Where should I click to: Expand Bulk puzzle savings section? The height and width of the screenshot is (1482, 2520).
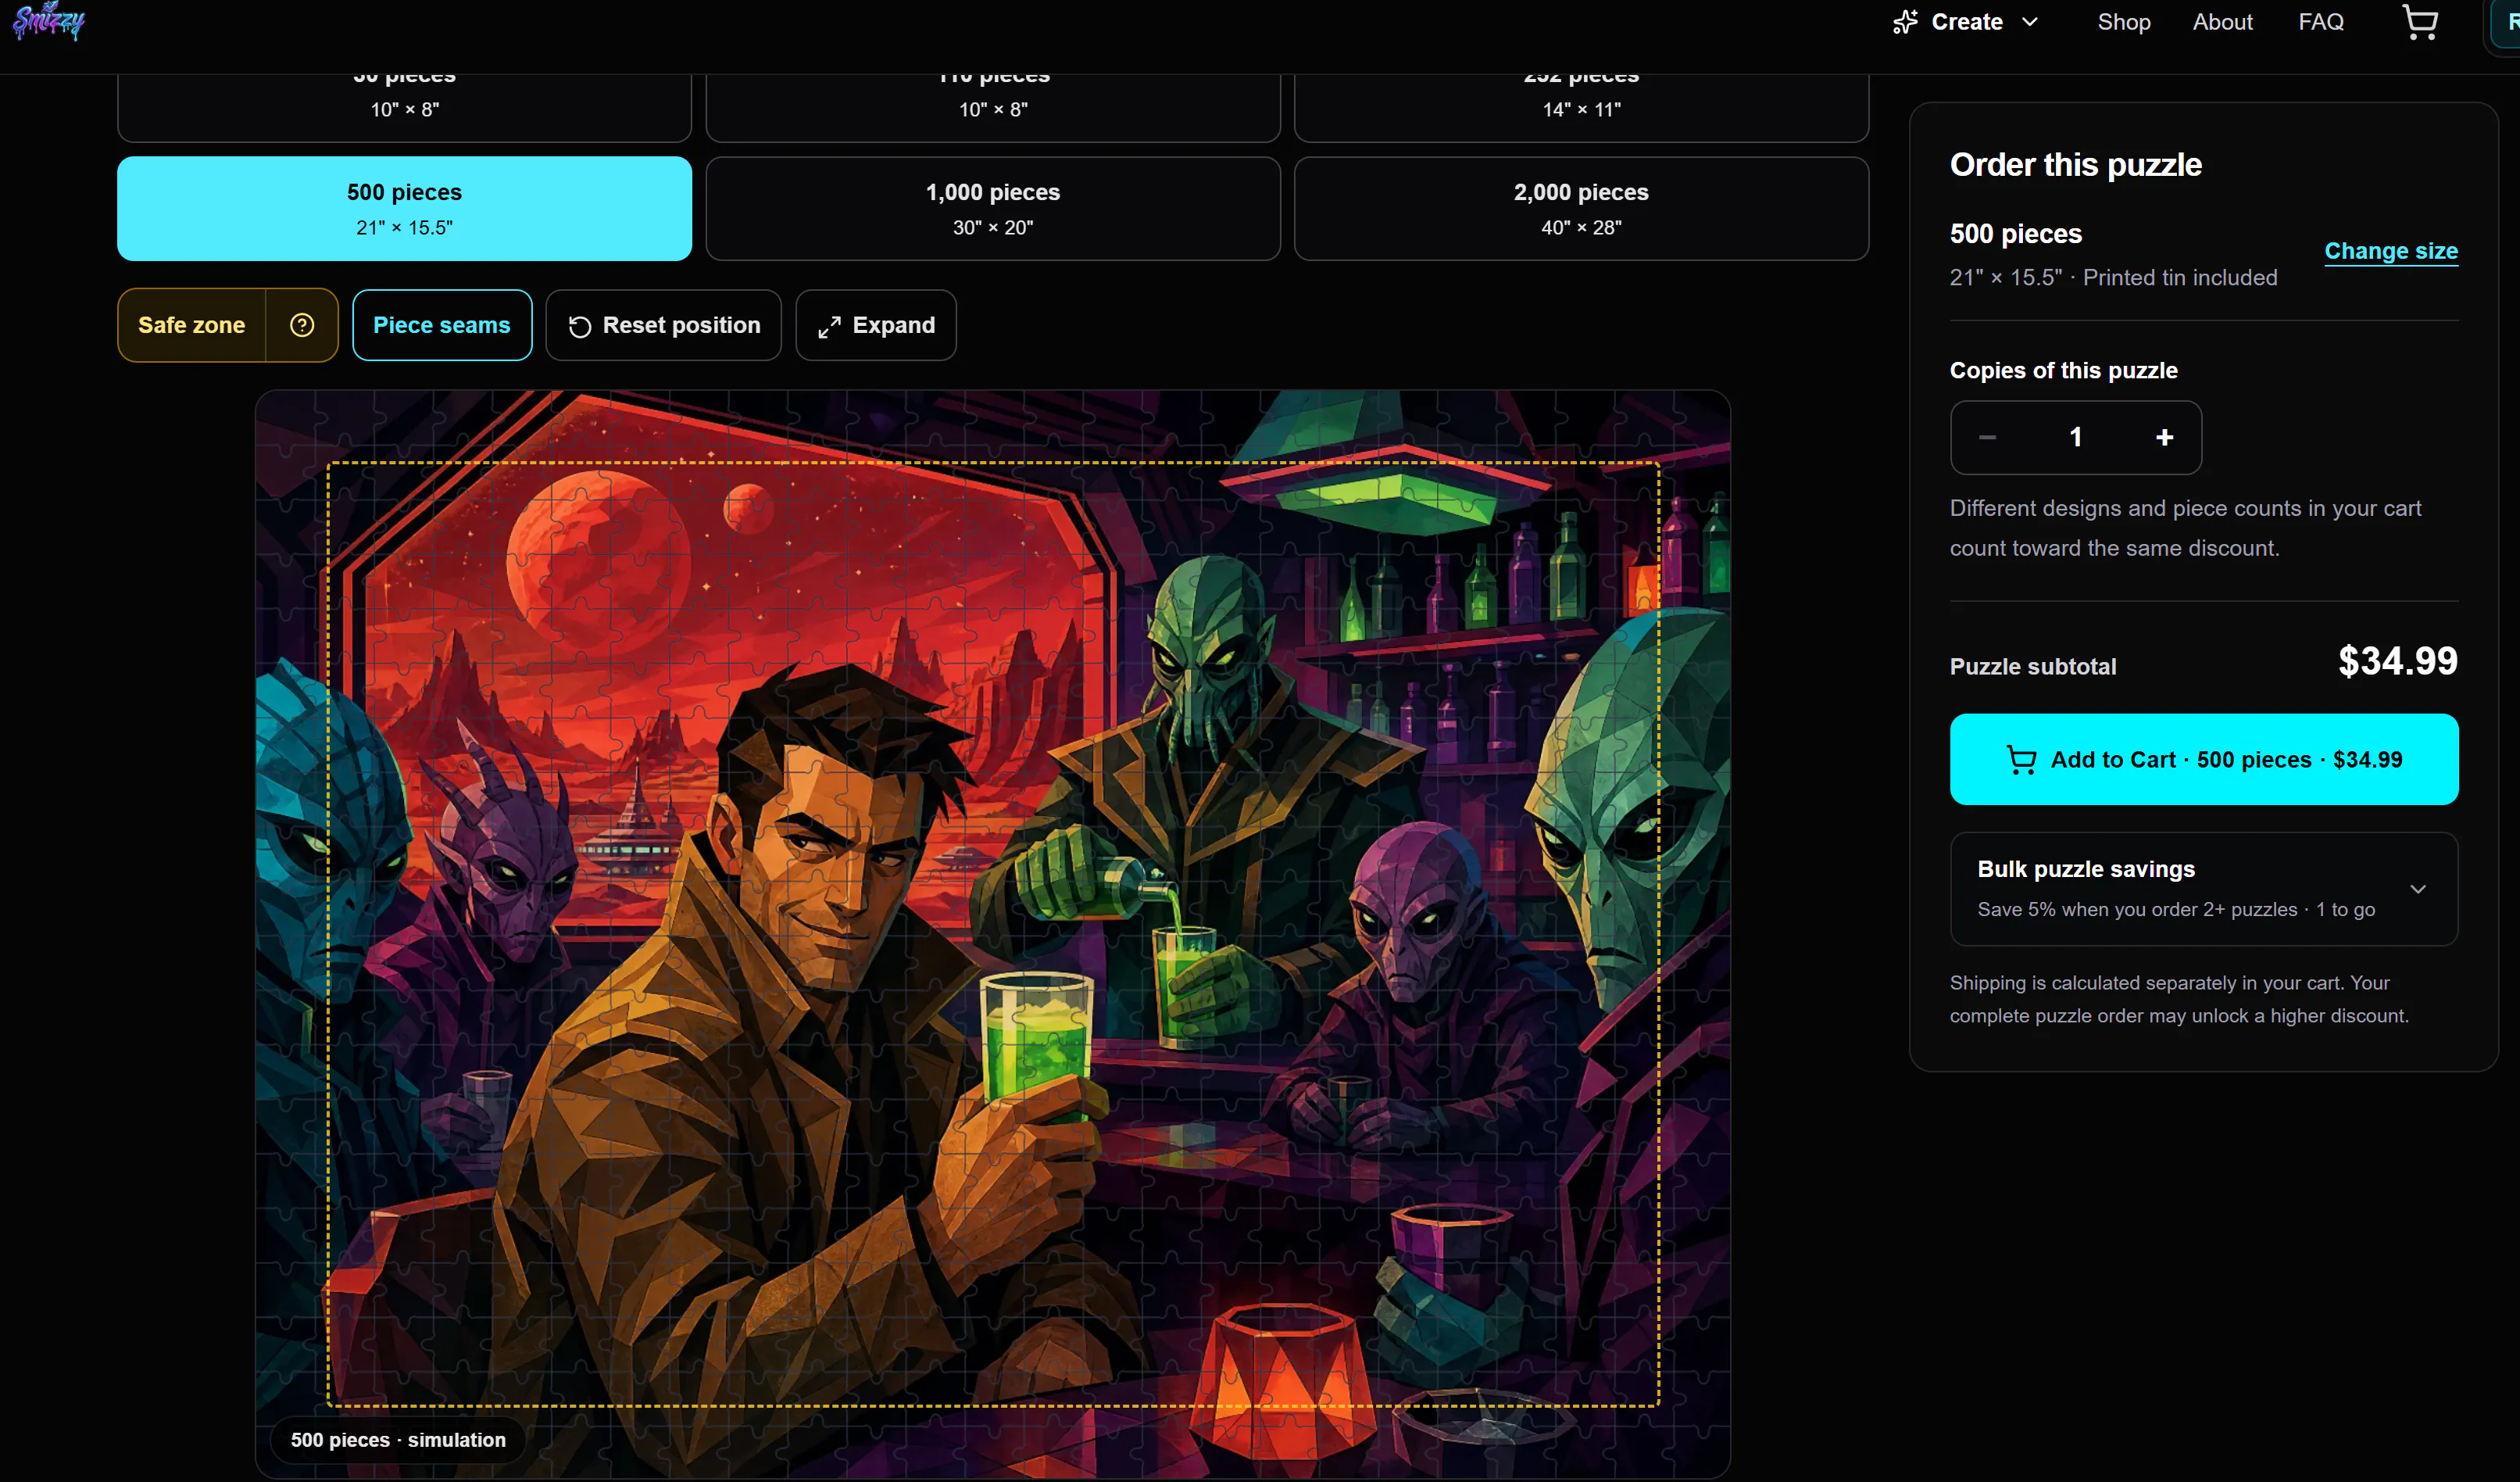click(2203, 889)
